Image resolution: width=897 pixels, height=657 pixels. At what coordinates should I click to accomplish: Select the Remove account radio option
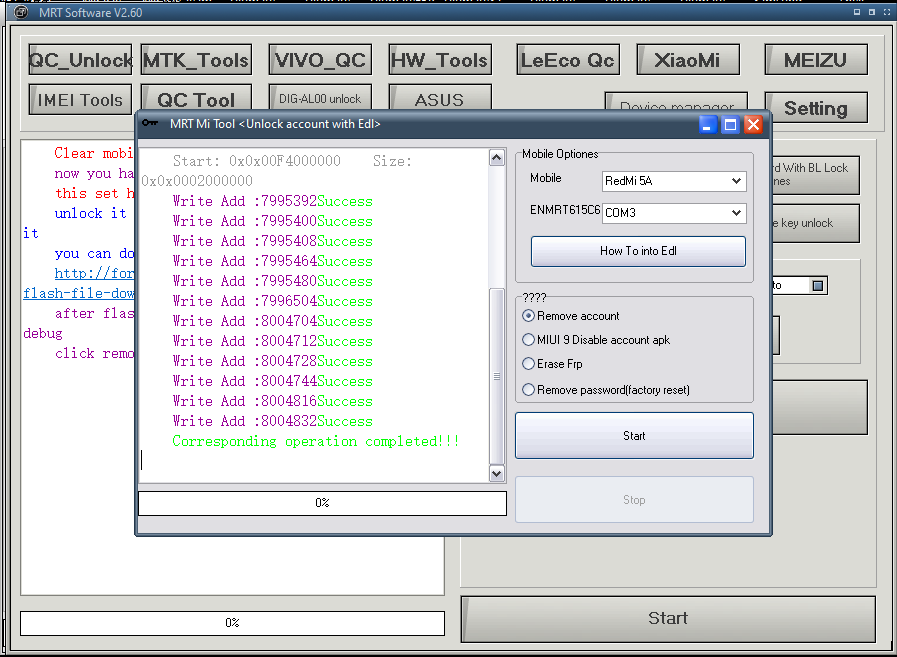[x=570, y=316]
